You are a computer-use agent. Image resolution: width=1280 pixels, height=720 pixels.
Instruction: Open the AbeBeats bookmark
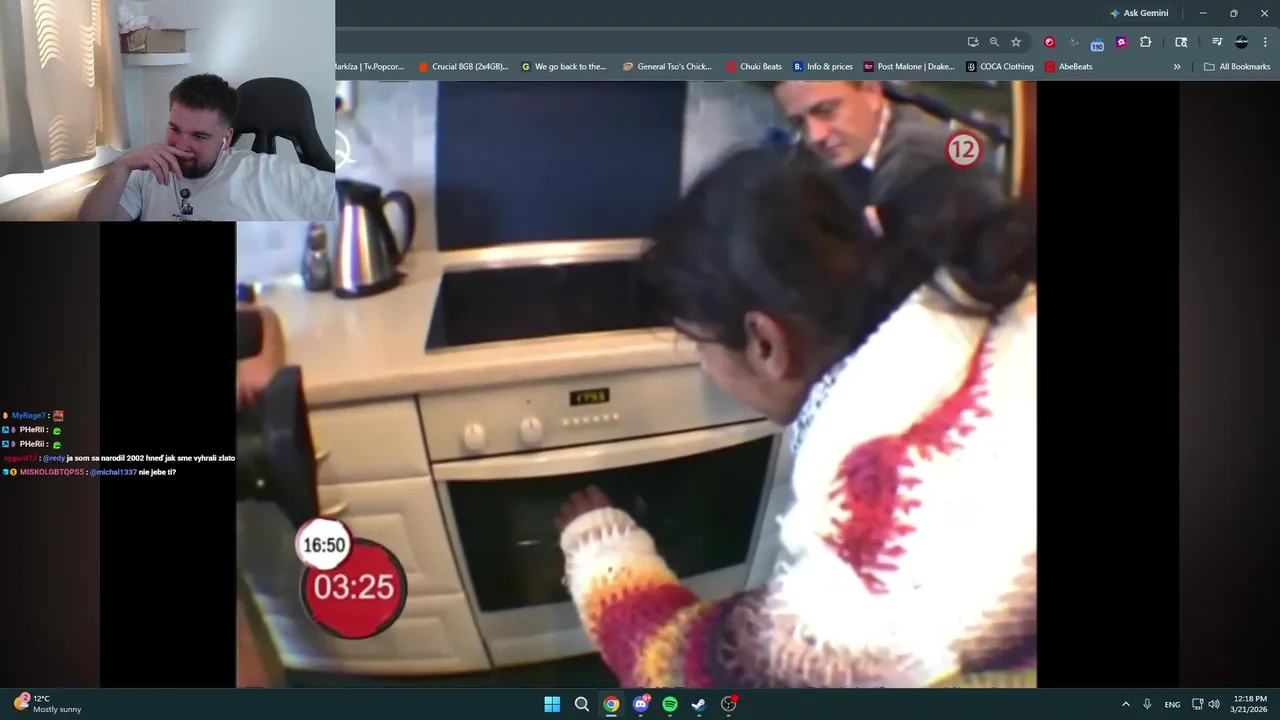coord(1068,67)
